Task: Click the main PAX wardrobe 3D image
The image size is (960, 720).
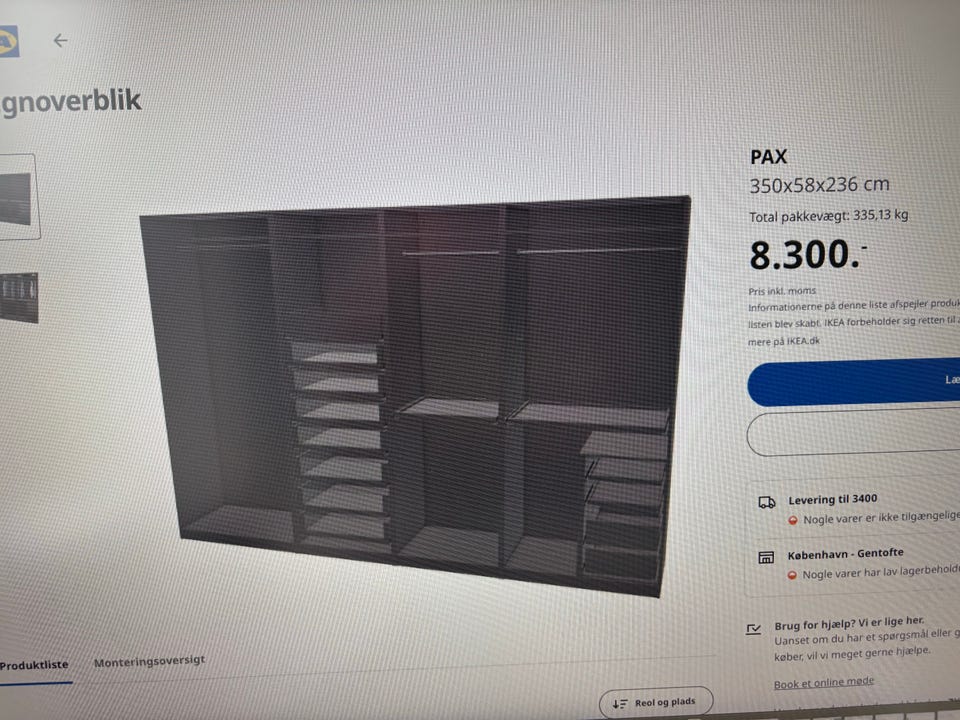Action: 416,395
